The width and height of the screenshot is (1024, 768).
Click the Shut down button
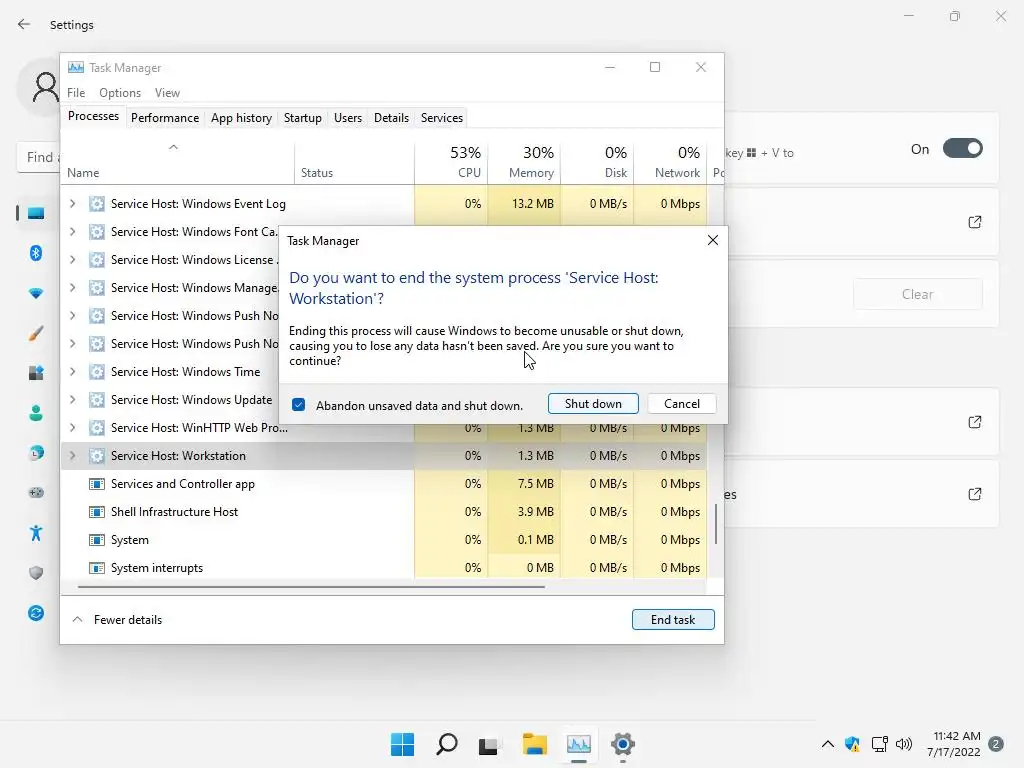click(593, 404)
